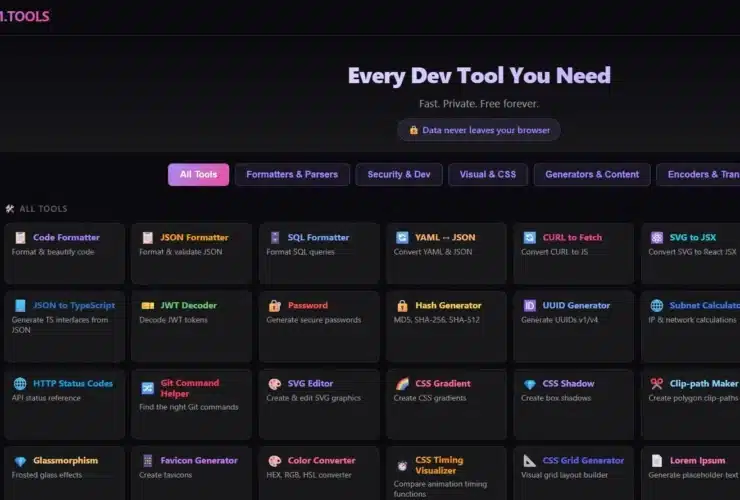
Task: Click the lock icon in privacy badge
Action: point(414,130)
